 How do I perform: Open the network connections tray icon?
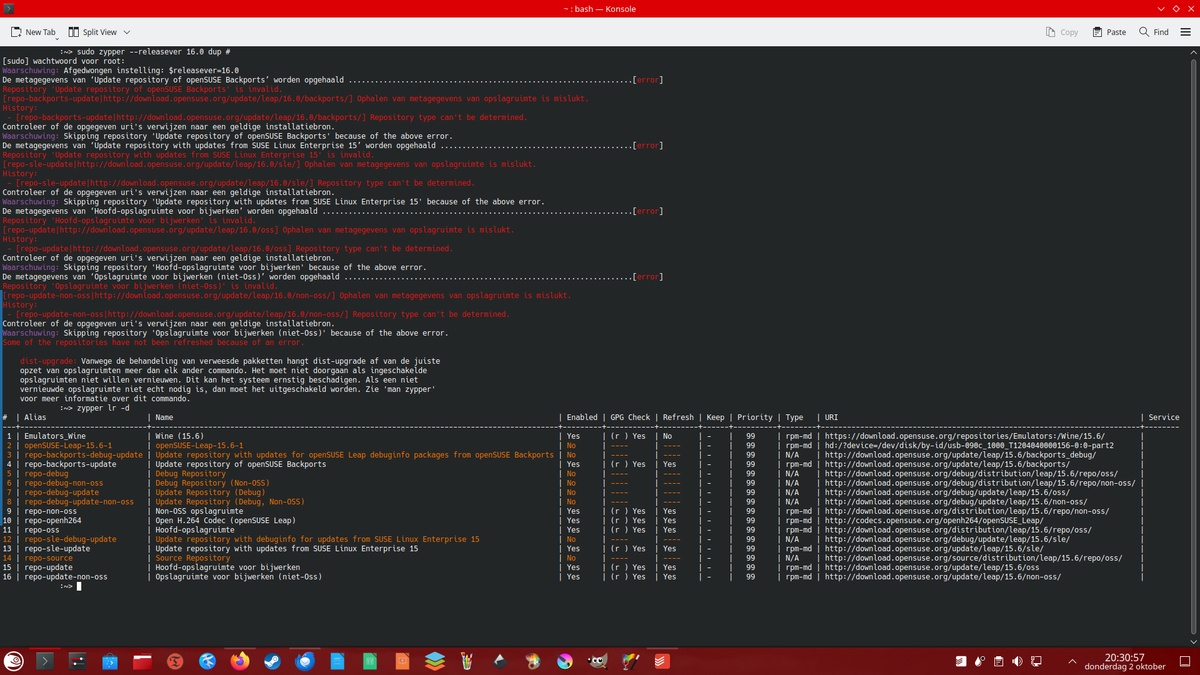pyautogui.click(x=1036, y=661)
